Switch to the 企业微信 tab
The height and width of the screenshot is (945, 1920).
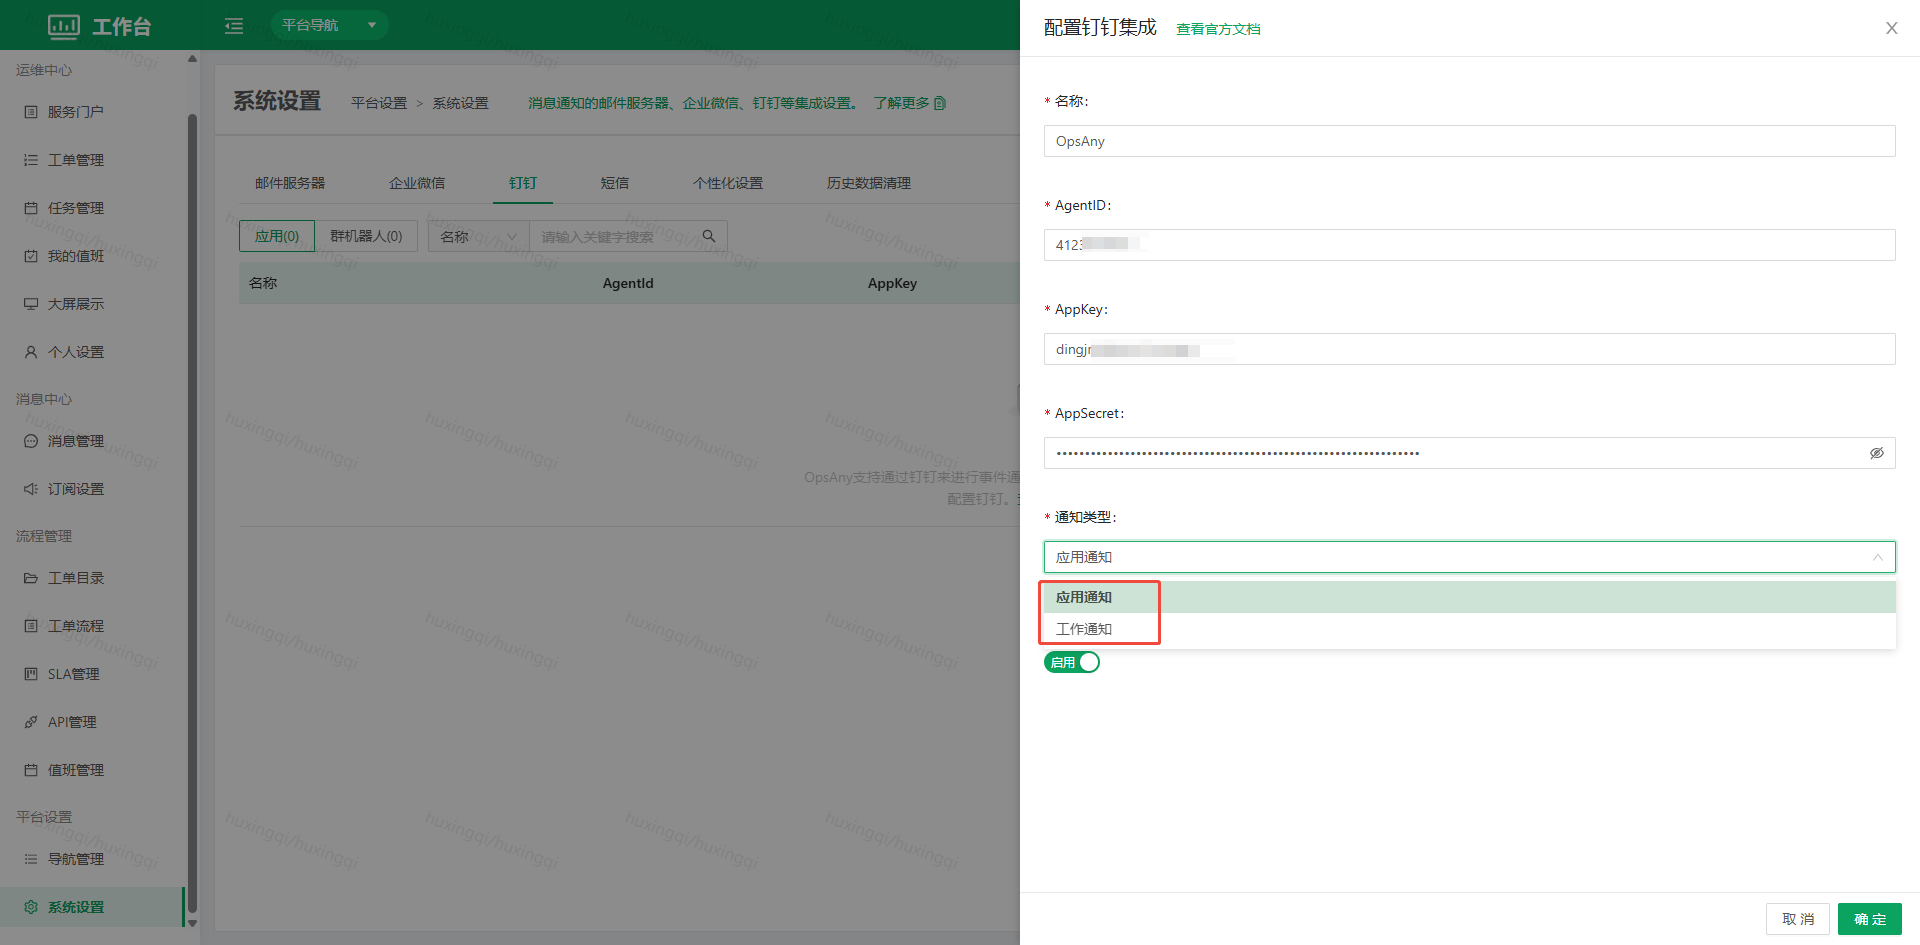pos(417,183)
